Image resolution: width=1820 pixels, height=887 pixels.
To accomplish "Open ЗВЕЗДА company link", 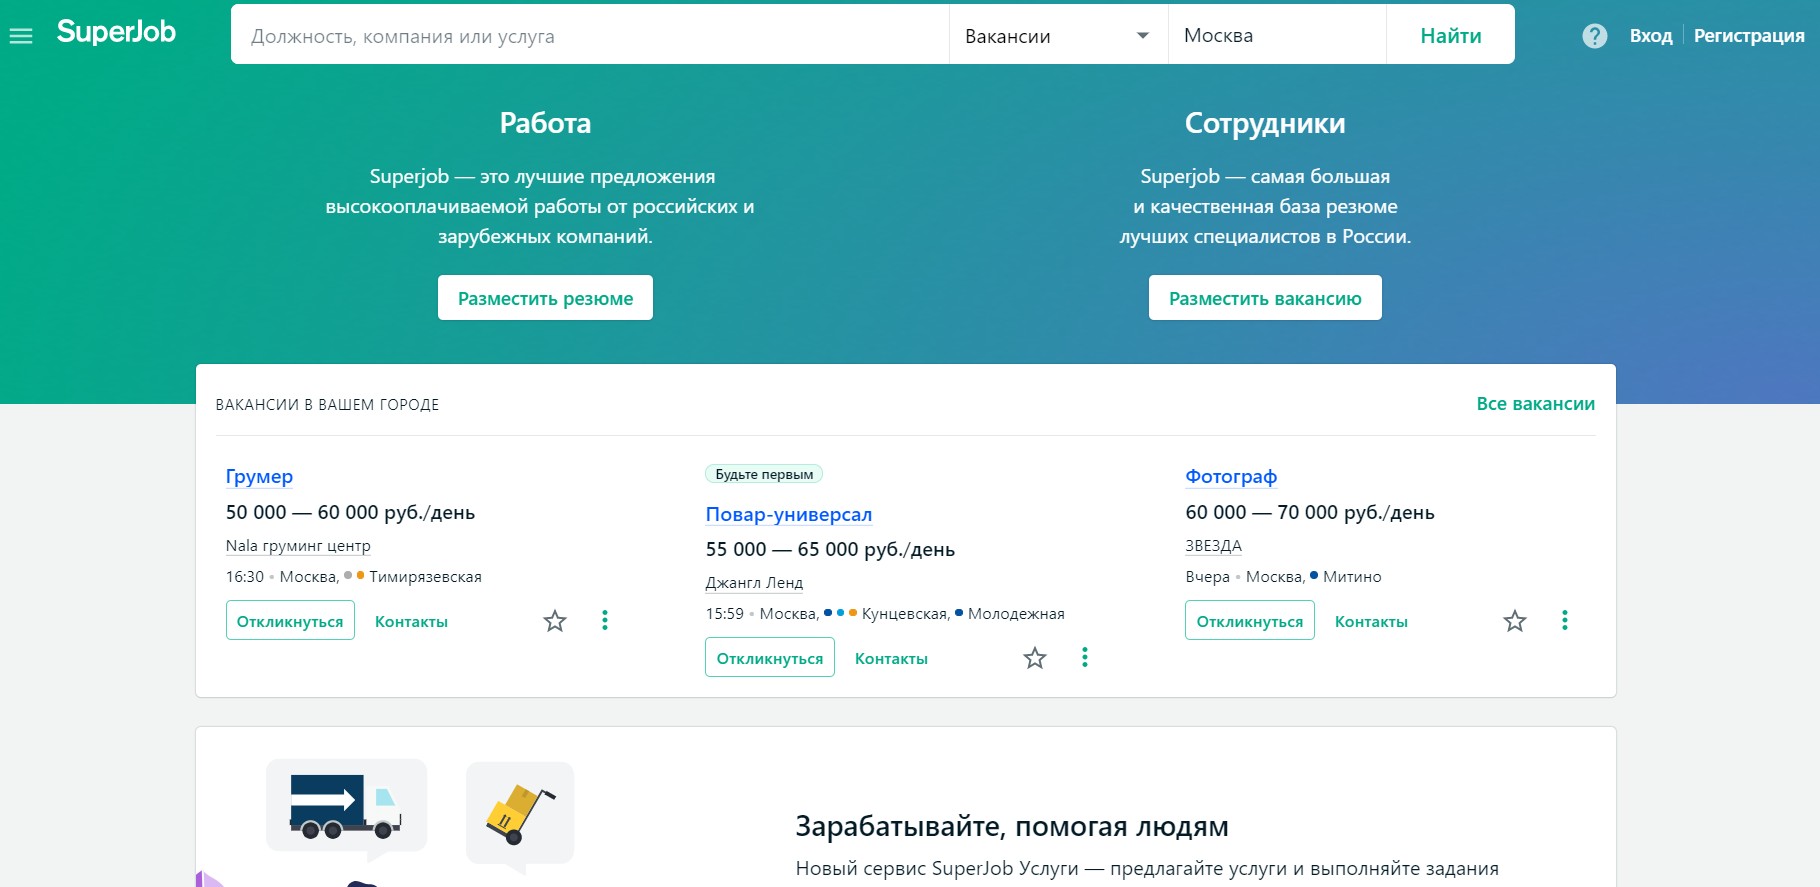I will click(1213, 546).
